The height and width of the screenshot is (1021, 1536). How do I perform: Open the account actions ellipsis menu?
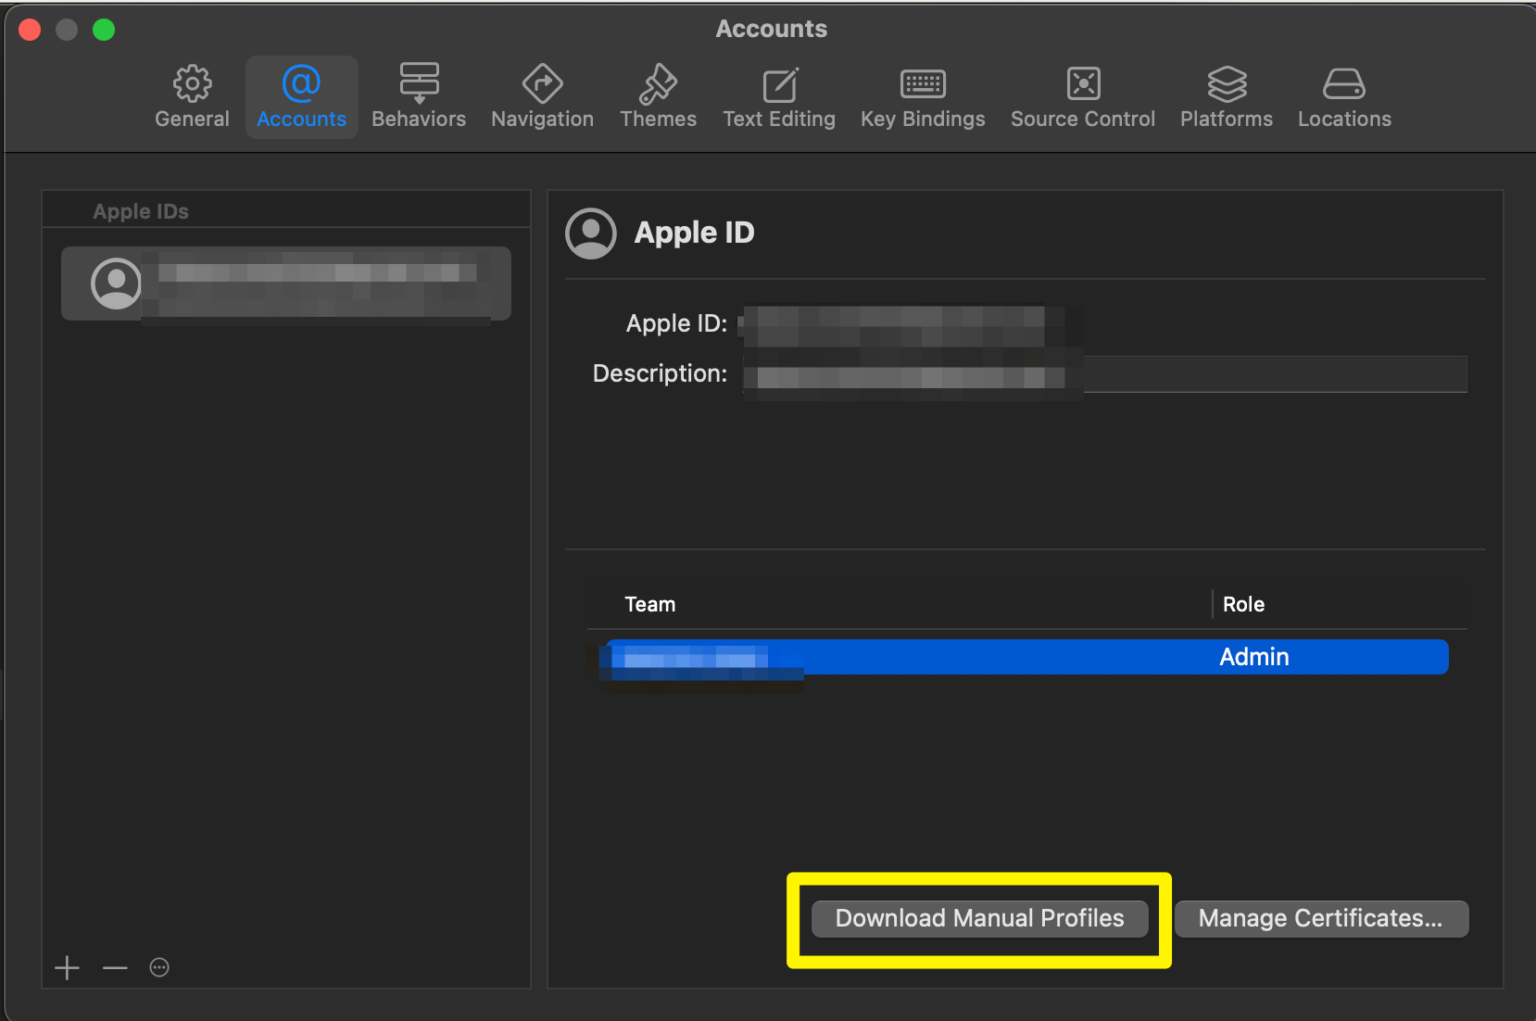click(x=159, y=967)
